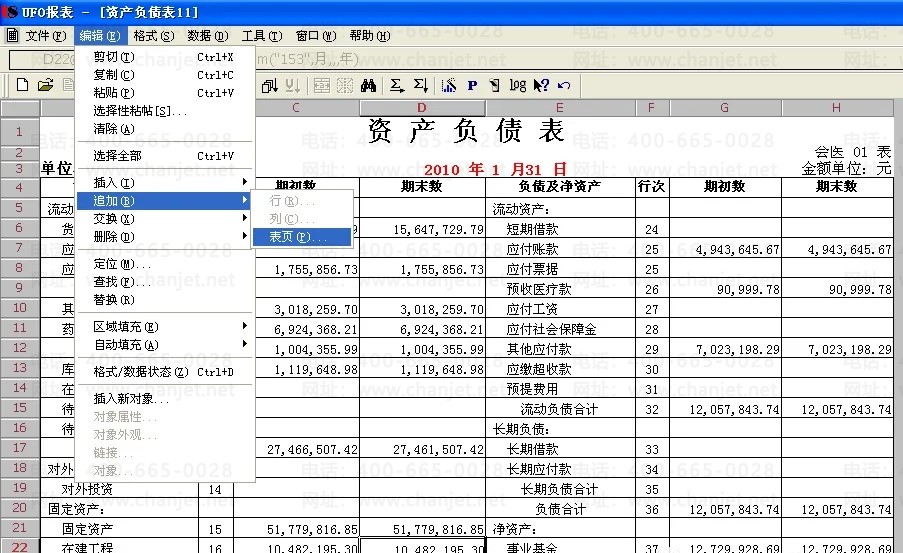Viewport: 903px width, 553px height.
Task: Choose 替换(R) from the Edit menu
Action: 165,300
